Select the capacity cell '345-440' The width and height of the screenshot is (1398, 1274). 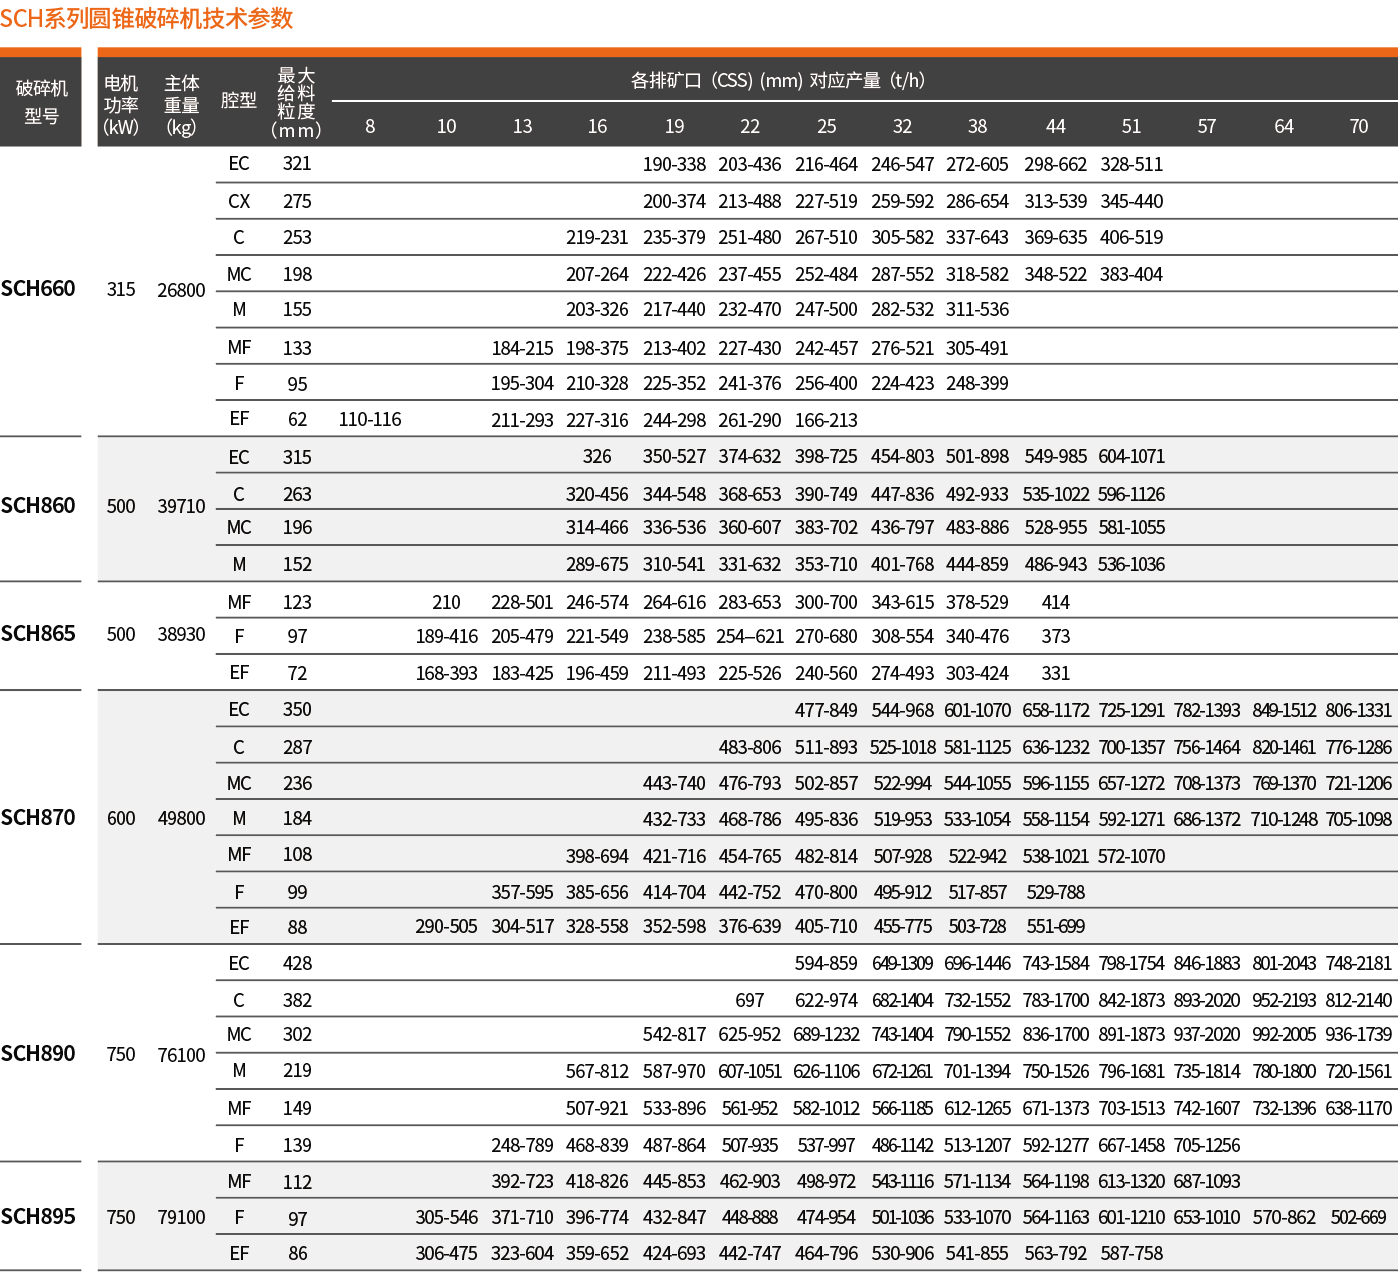click(x=1132, y=202)
